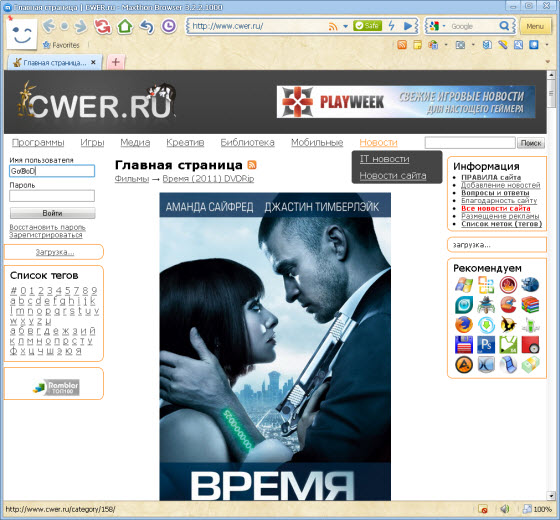Image resolution: width=560 pixels, height=520 pixels.
Task: Open Время (2011) DVDRip article link
Action: [x=208, y=179]
